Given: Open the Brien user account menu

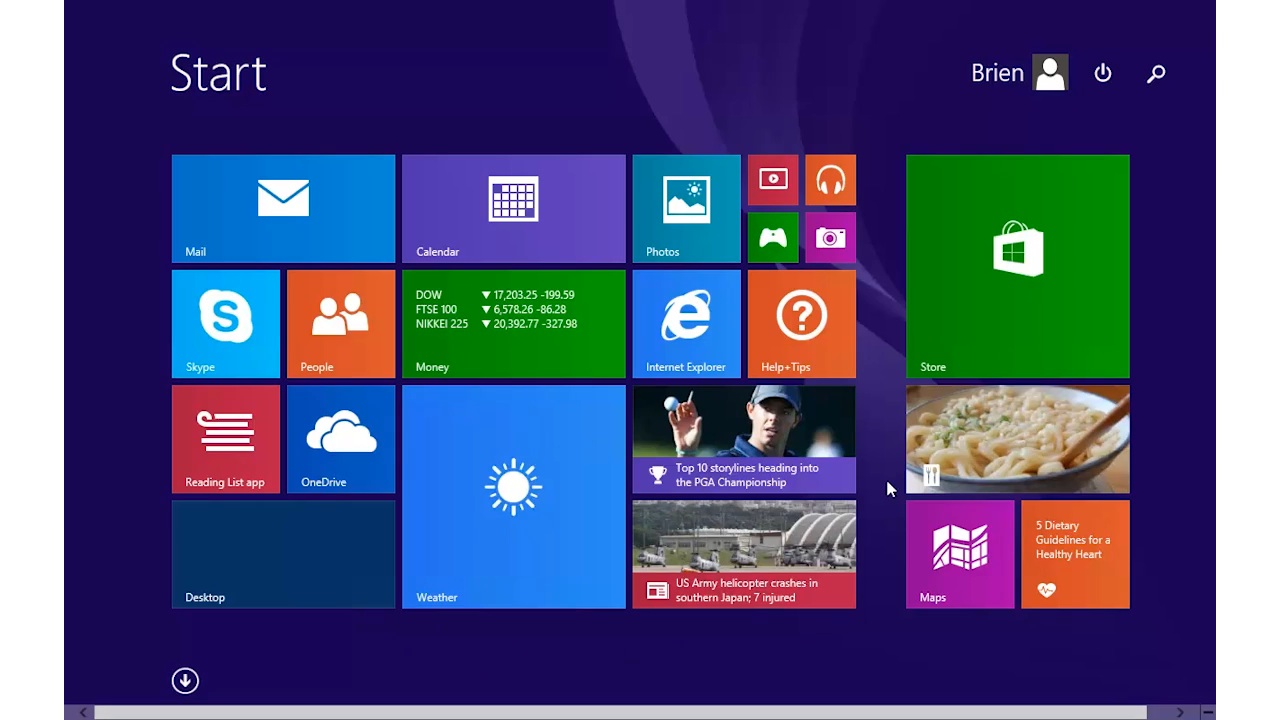Looking at the screenshot, I should [x=1019, y=73].
